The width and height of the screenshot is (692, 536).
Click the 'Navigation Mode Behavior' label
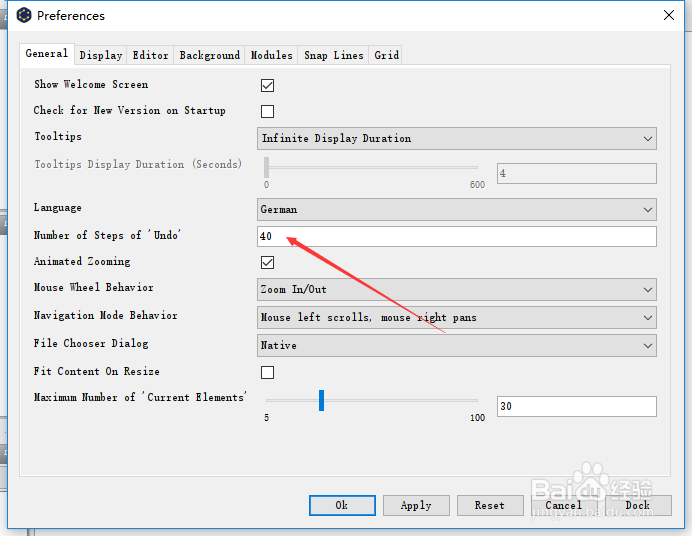105,315
